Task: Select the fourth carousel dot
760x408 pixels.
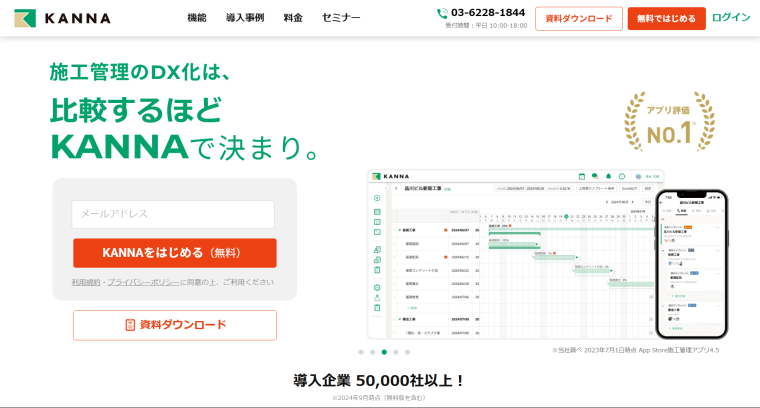Action: [396, 352]
